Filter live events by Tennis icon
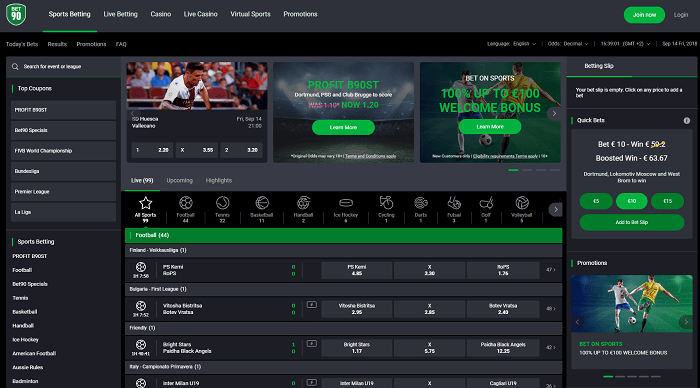700x388 pixels. coord(222,203)
